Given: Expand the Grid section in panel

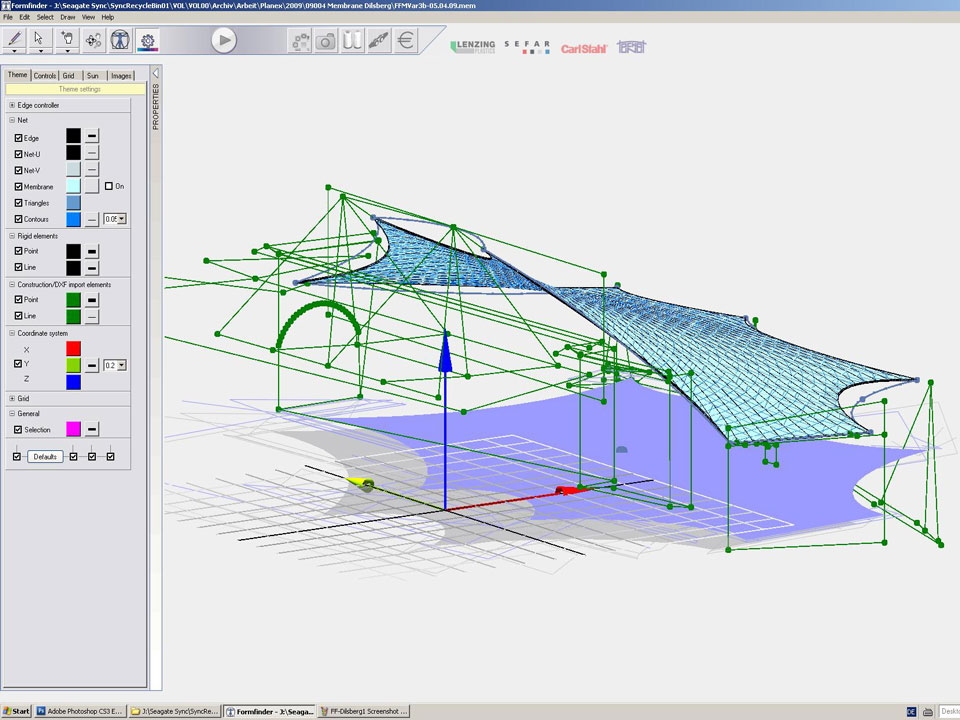Looking at the screenshot, I should pyautogui.click(x=12, y=398).
